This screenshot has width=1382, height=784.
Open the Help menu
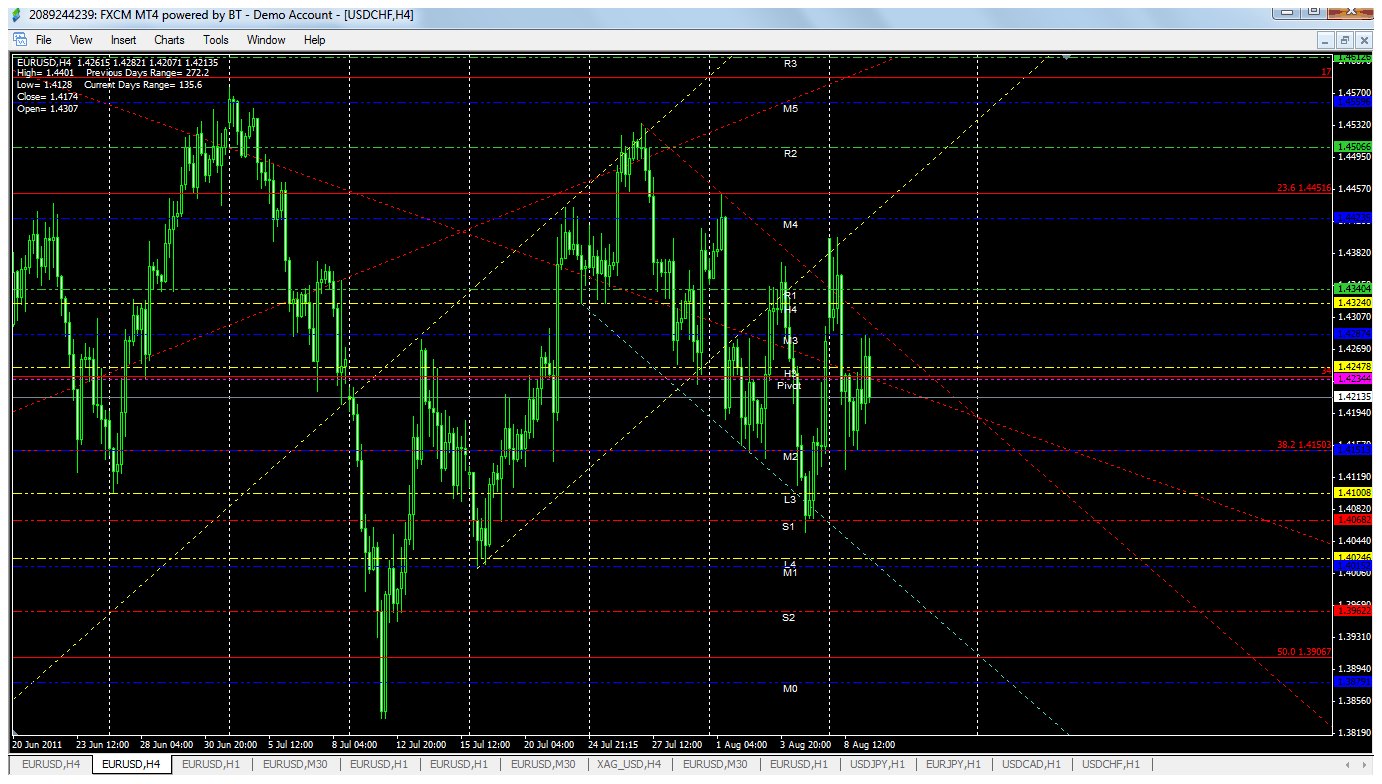pos(315,40)
